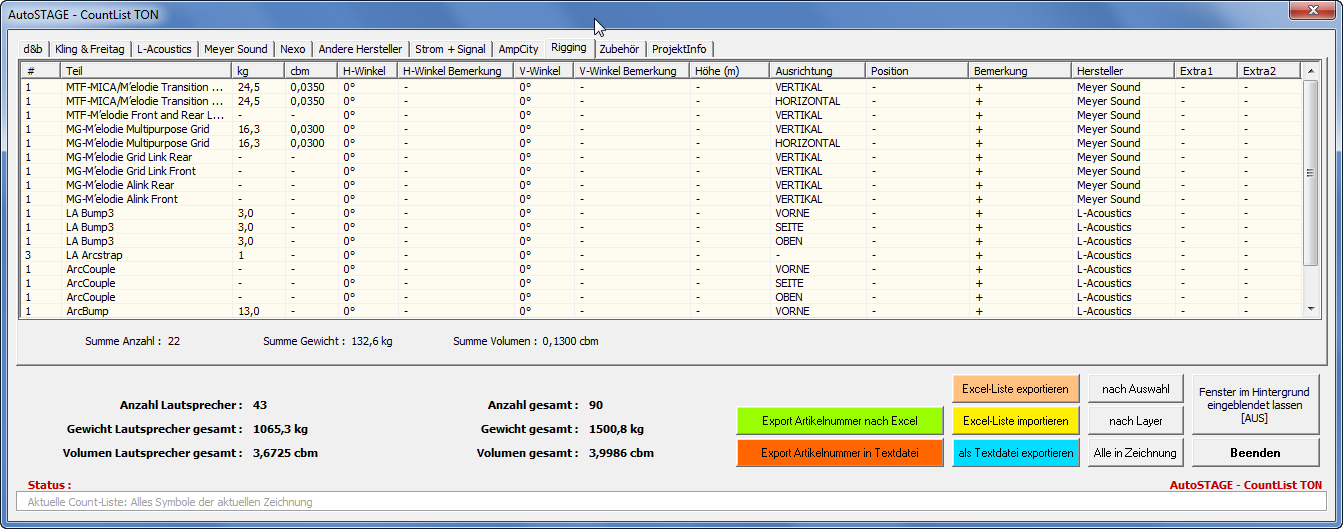This screenshot has width=1343, height=529.
Task: Click 'Excel-Liste exportieren' button
Action: pos(1016,389)
